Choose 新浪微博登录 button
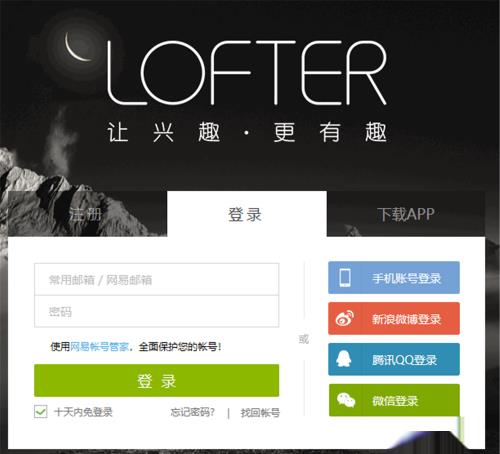This screenshot has height=454, width=500. pos(394,318)
